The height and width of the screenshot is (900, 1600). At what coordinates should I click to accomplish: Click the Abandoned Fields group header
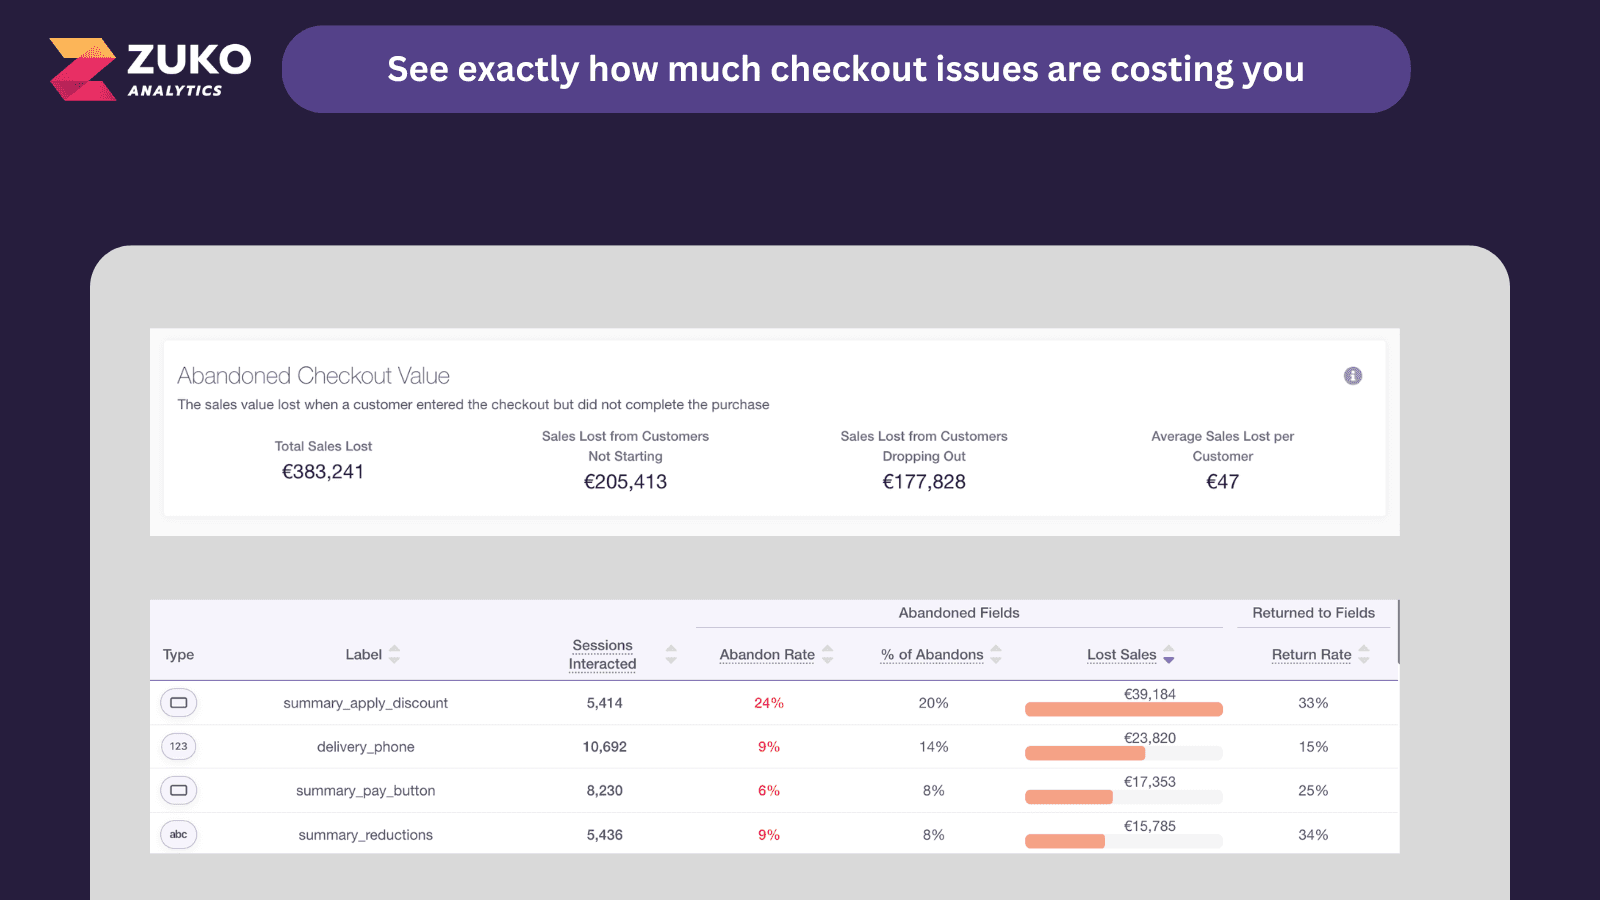(959, 613)
